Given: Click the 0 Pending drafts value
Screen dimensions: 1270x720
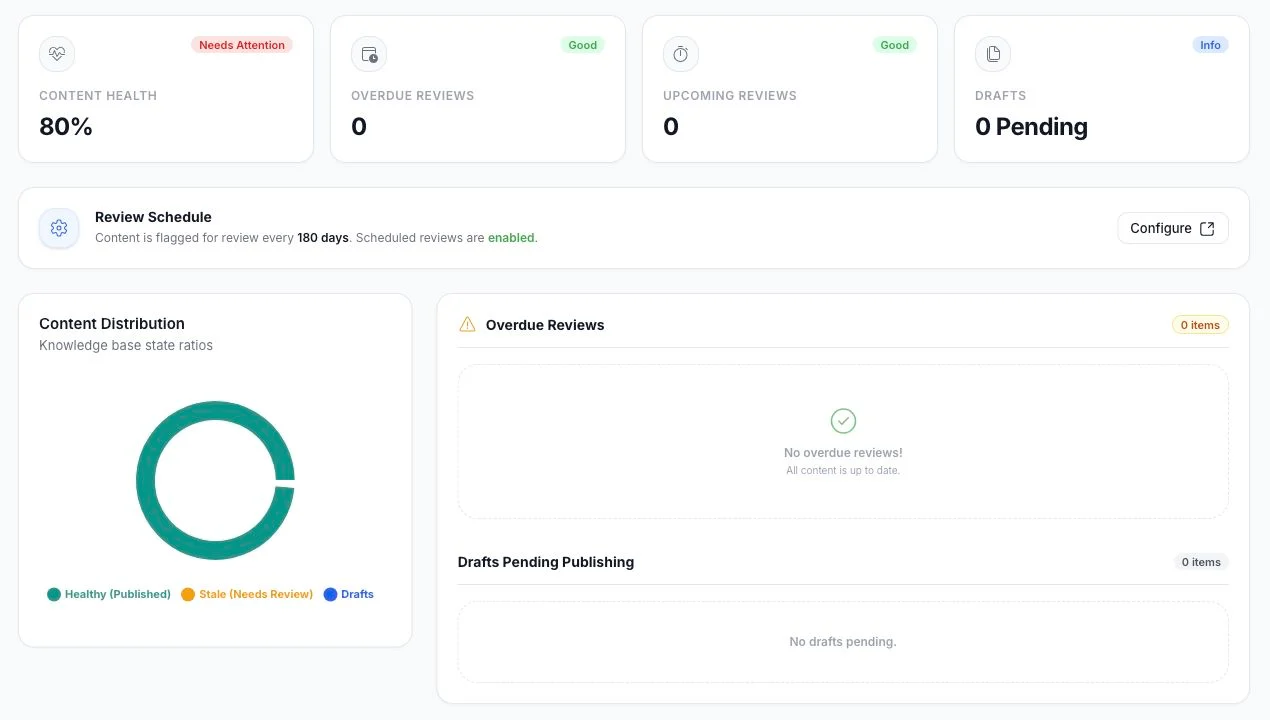Looking at the screenshot, I should pyautogui.click(x=1031, y=127).
